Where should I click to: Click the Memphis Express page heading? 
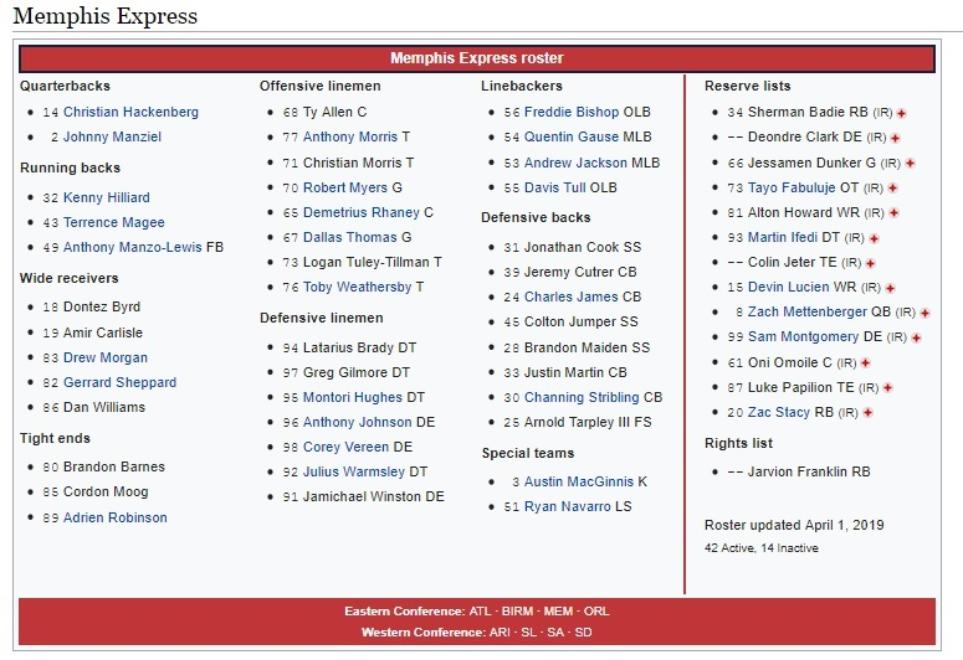[x=105, y=16]
